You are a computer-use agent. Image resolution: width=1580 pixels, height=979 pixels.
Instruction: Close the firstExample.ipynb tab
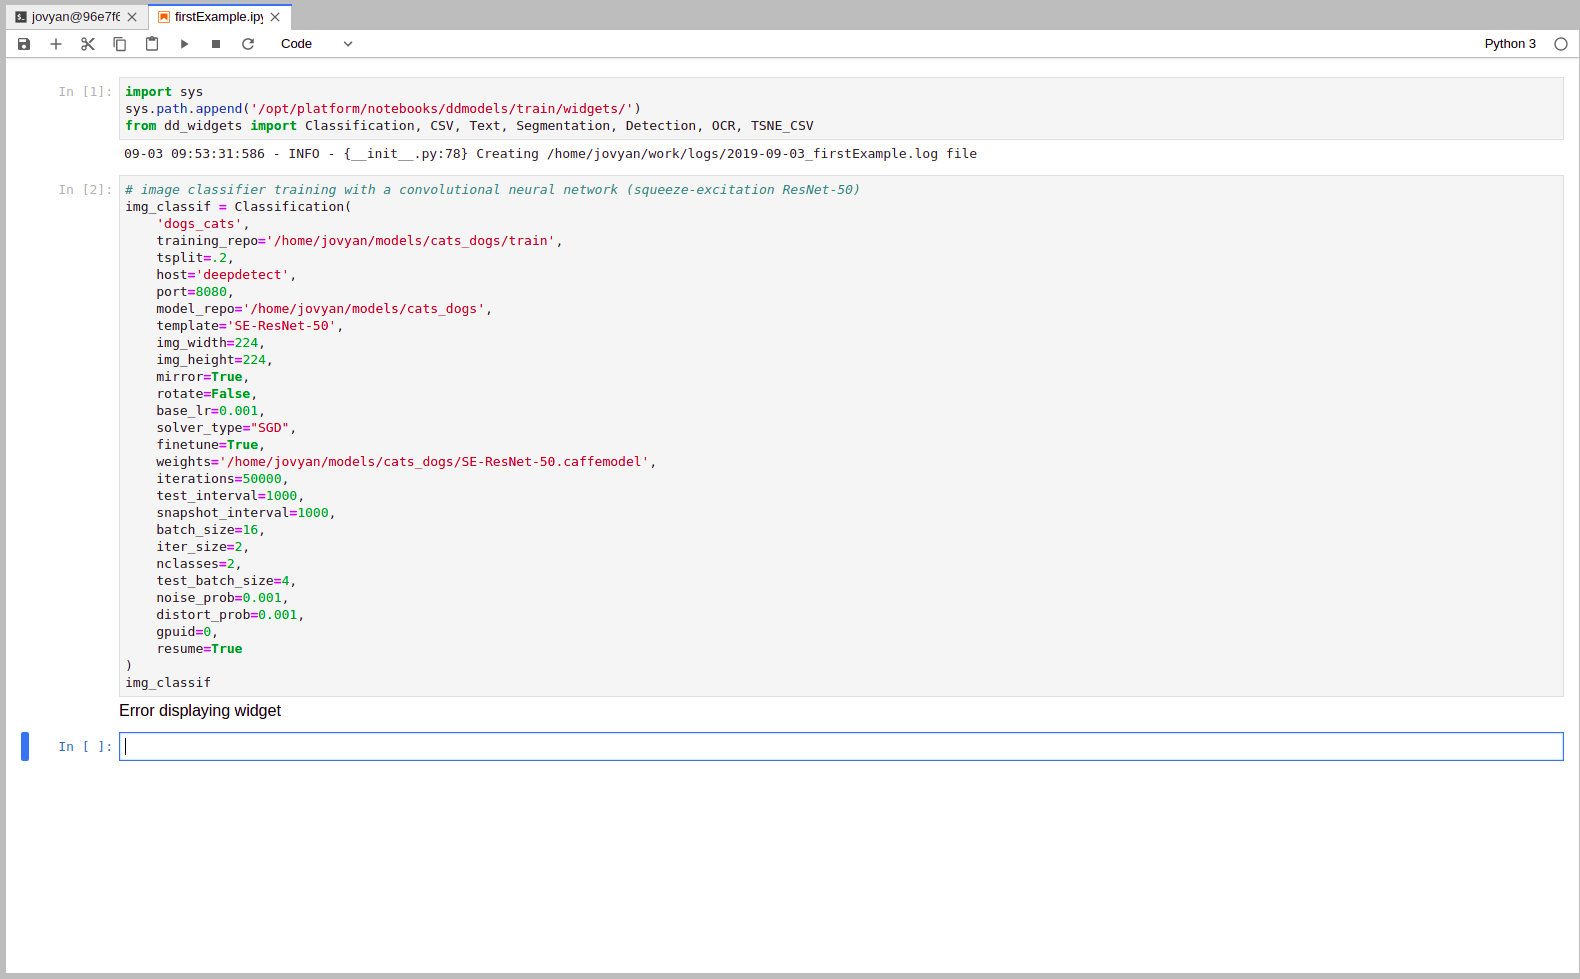(x=275, y=17)
